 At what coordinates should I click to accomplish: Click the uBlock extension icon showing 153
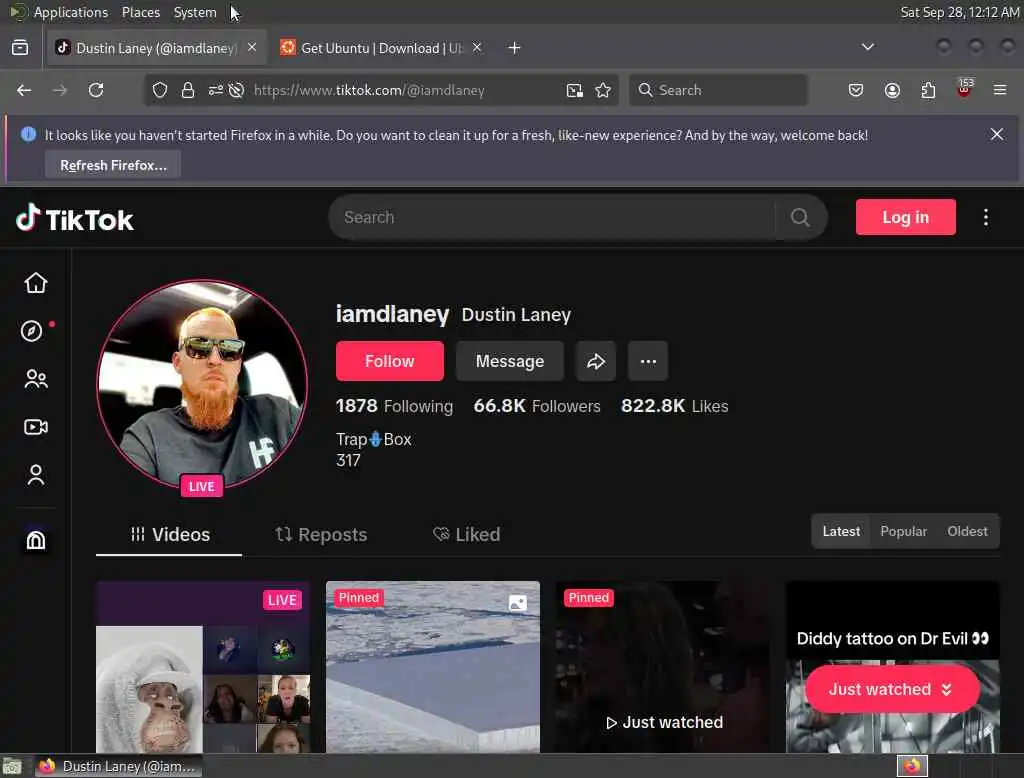[964, 88]
